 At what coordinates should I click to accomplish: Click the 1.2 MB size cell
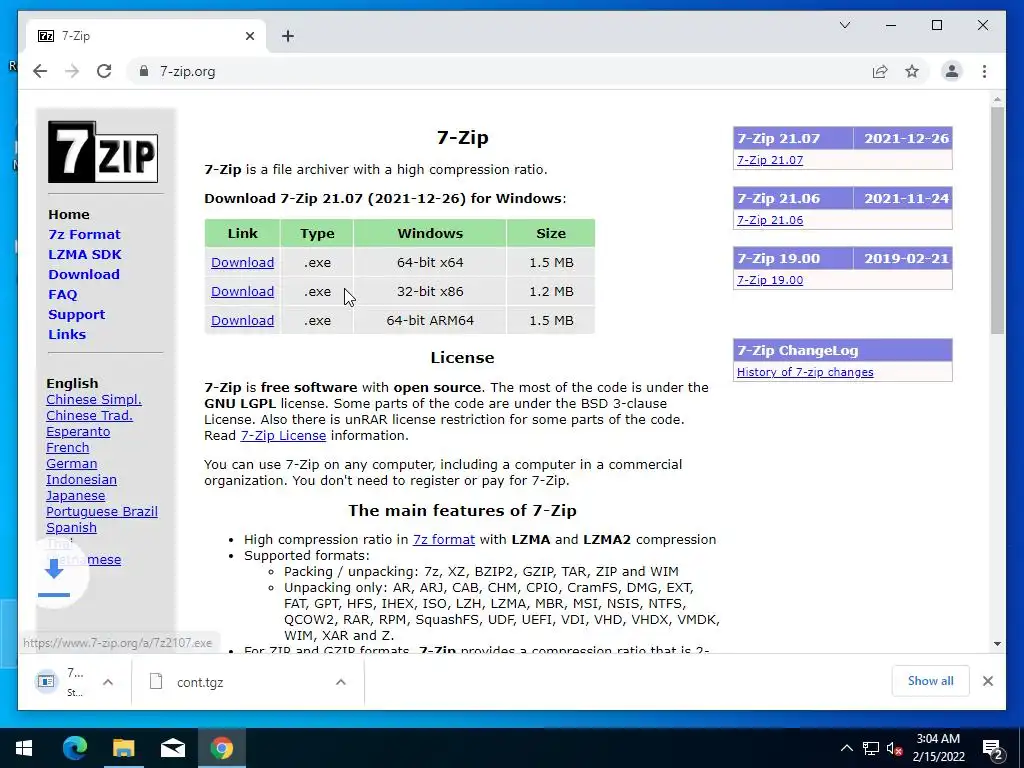[x=551, y=291]
